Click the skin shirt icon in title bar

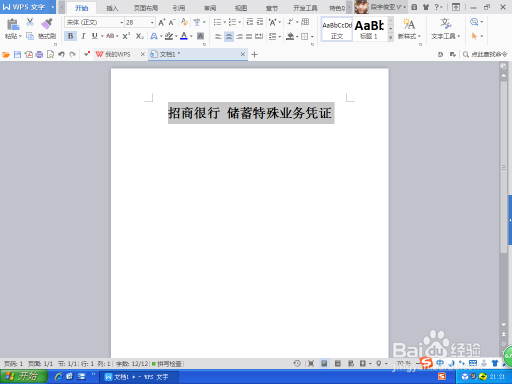tap(426, 7)
